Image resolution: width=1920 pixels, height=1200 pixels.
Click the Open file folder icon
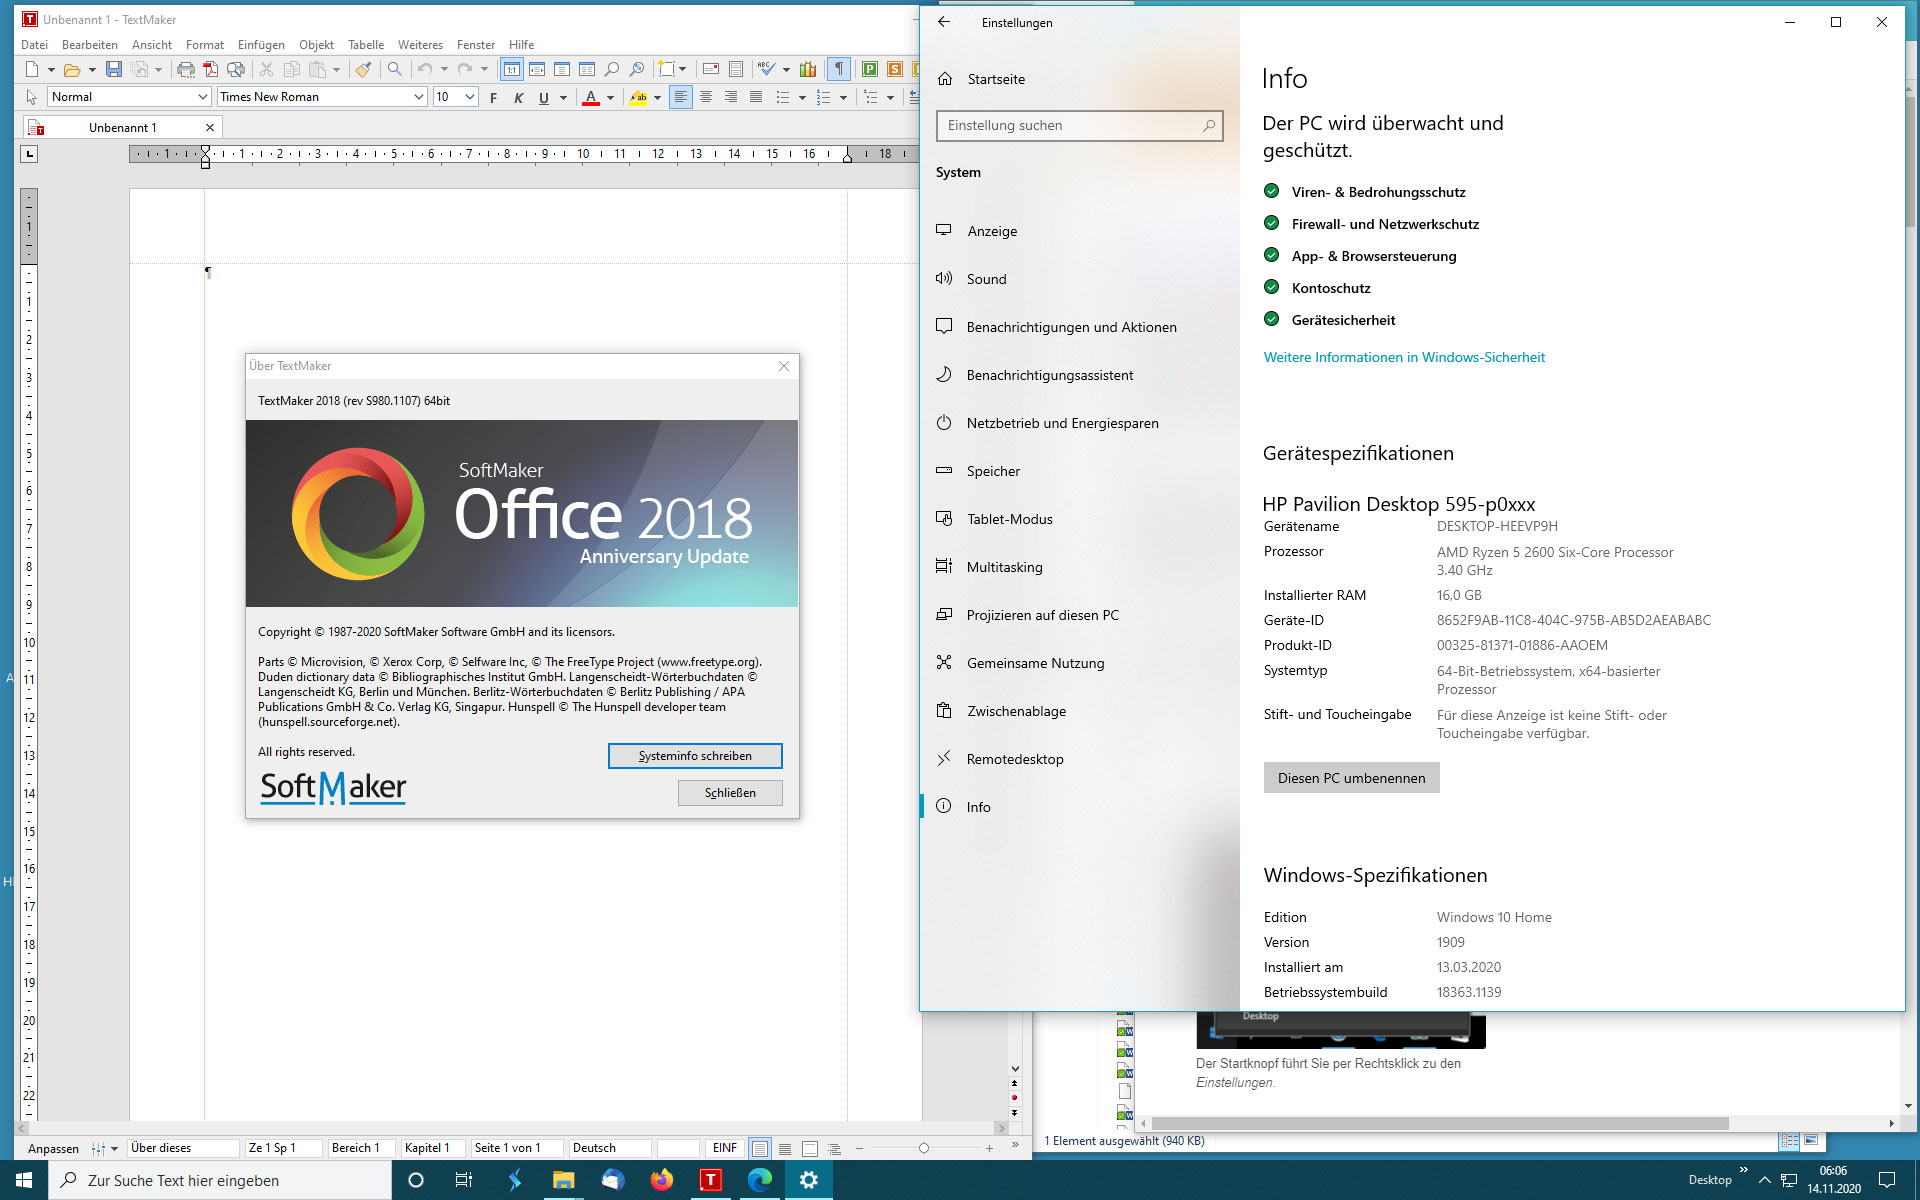[x=72, y=69]
